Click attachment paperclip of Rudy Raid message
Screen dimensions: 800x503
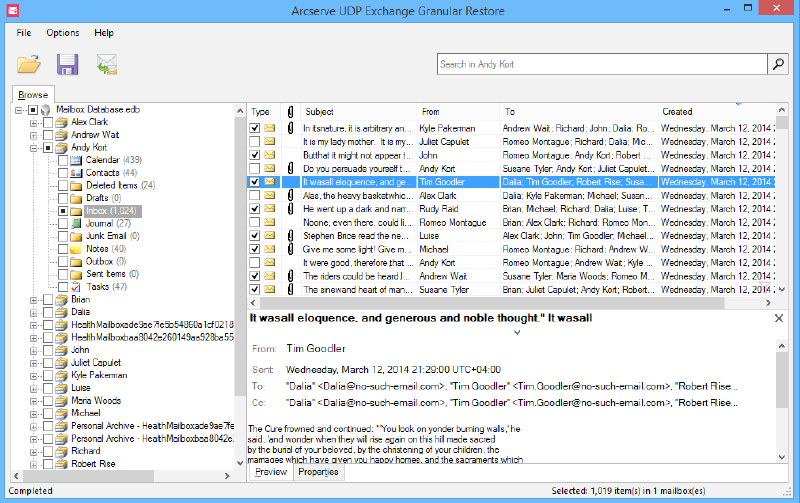point(290,209)
